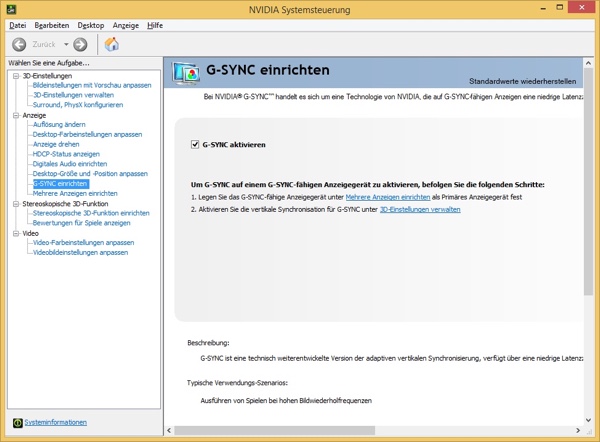600x442 pixels.
Task: Click the Video category label
Action: 30,233
